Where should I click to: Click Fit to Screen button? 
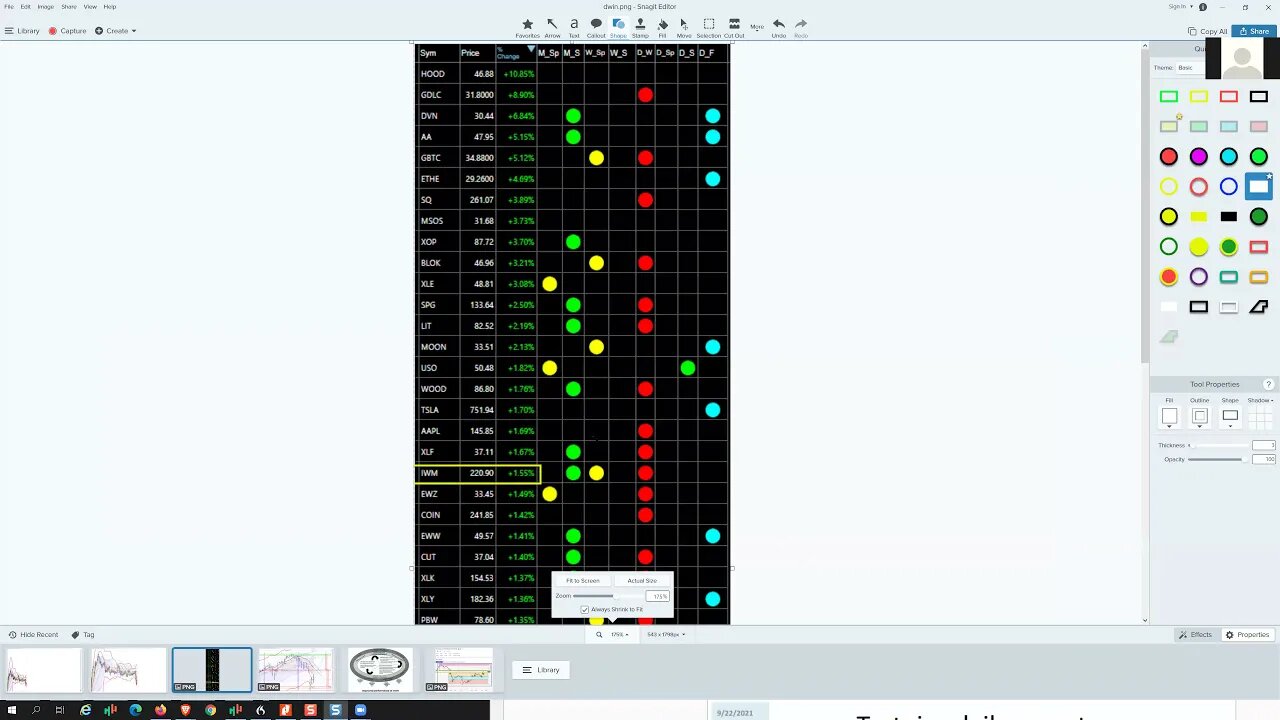pyautogui.click(x=583, y=581)
